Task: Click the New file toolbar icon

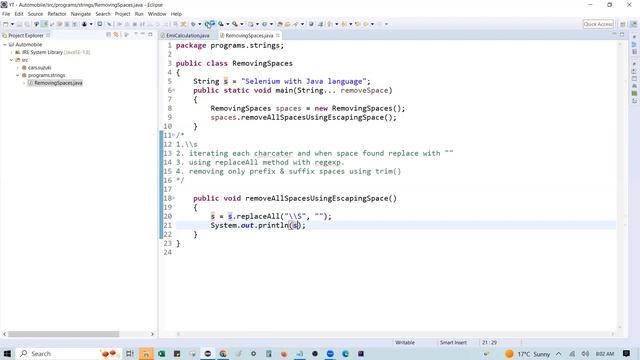Action: (6, 24)
